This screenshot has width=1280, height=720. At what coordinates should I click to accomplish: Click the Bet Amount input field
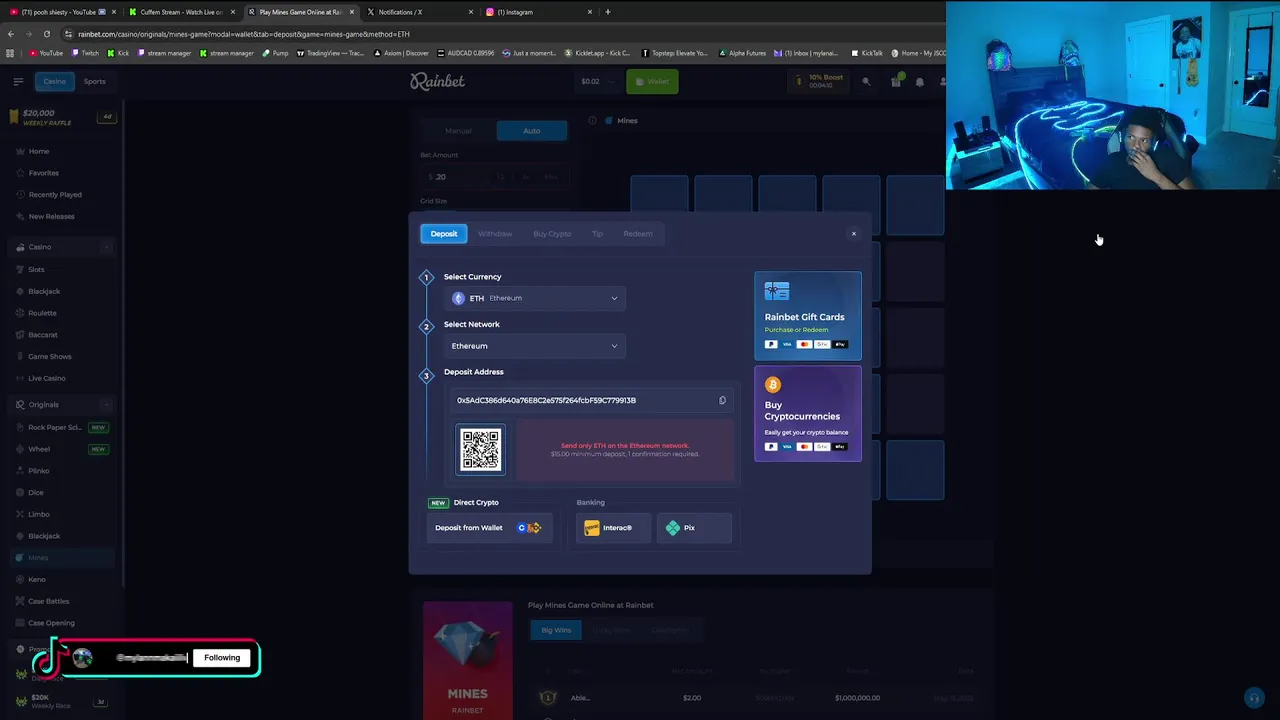(494, 177)
